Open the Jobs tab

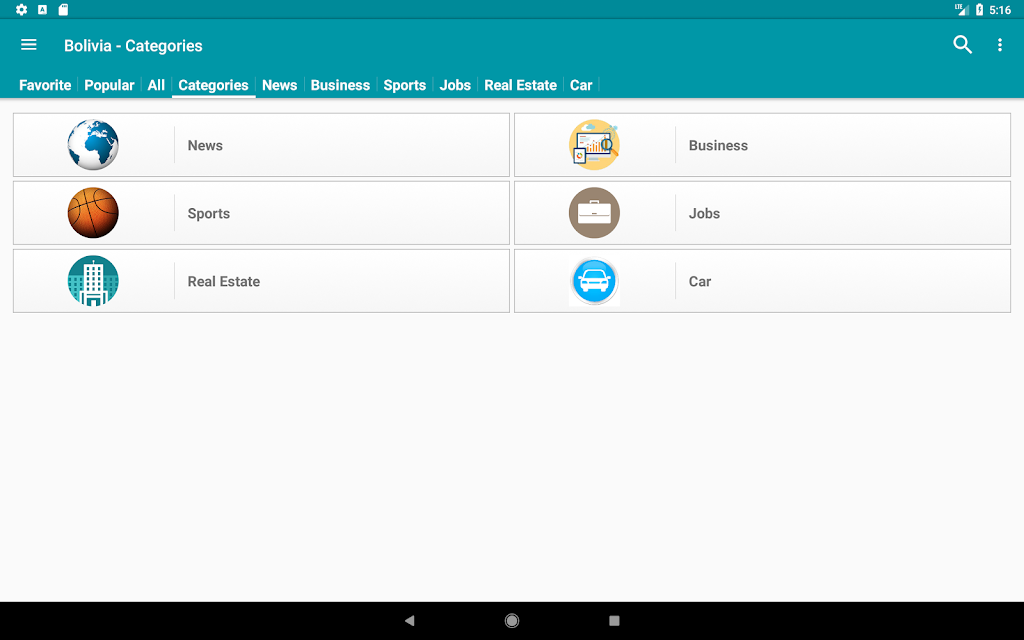(455, 85)
